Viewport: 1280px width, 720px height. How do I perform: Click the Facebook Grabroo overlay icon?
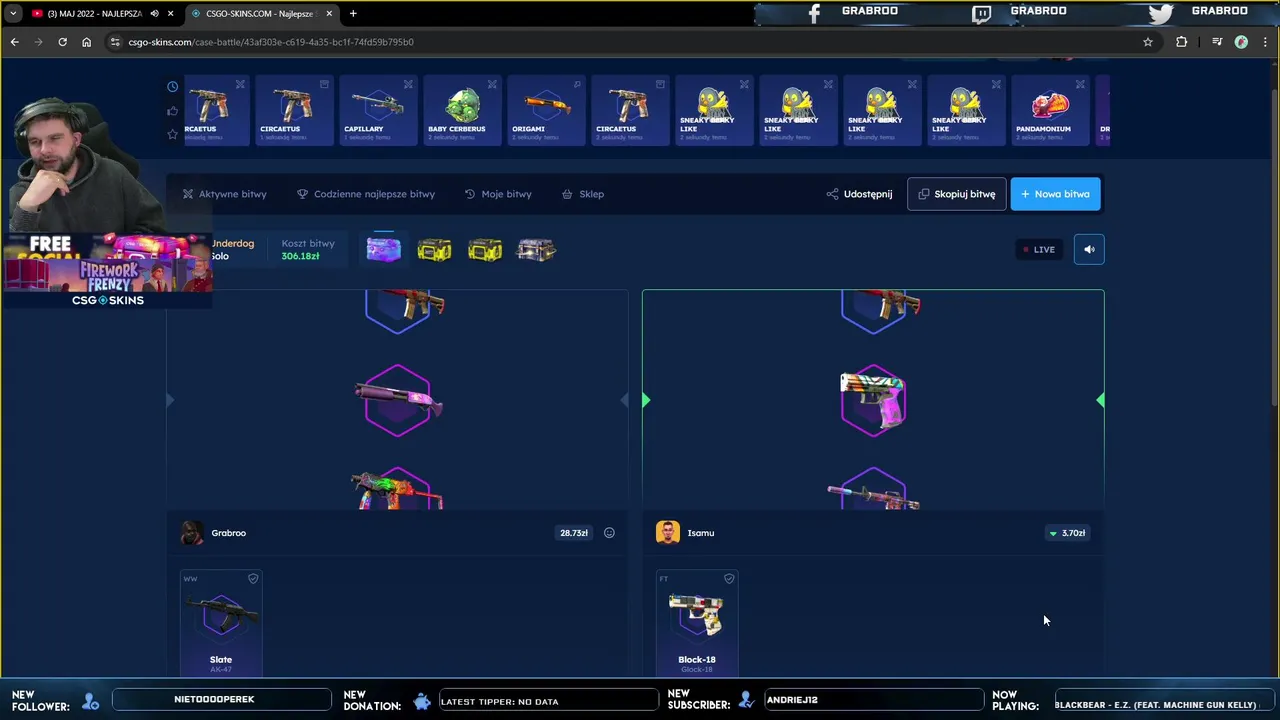(814, 13)
